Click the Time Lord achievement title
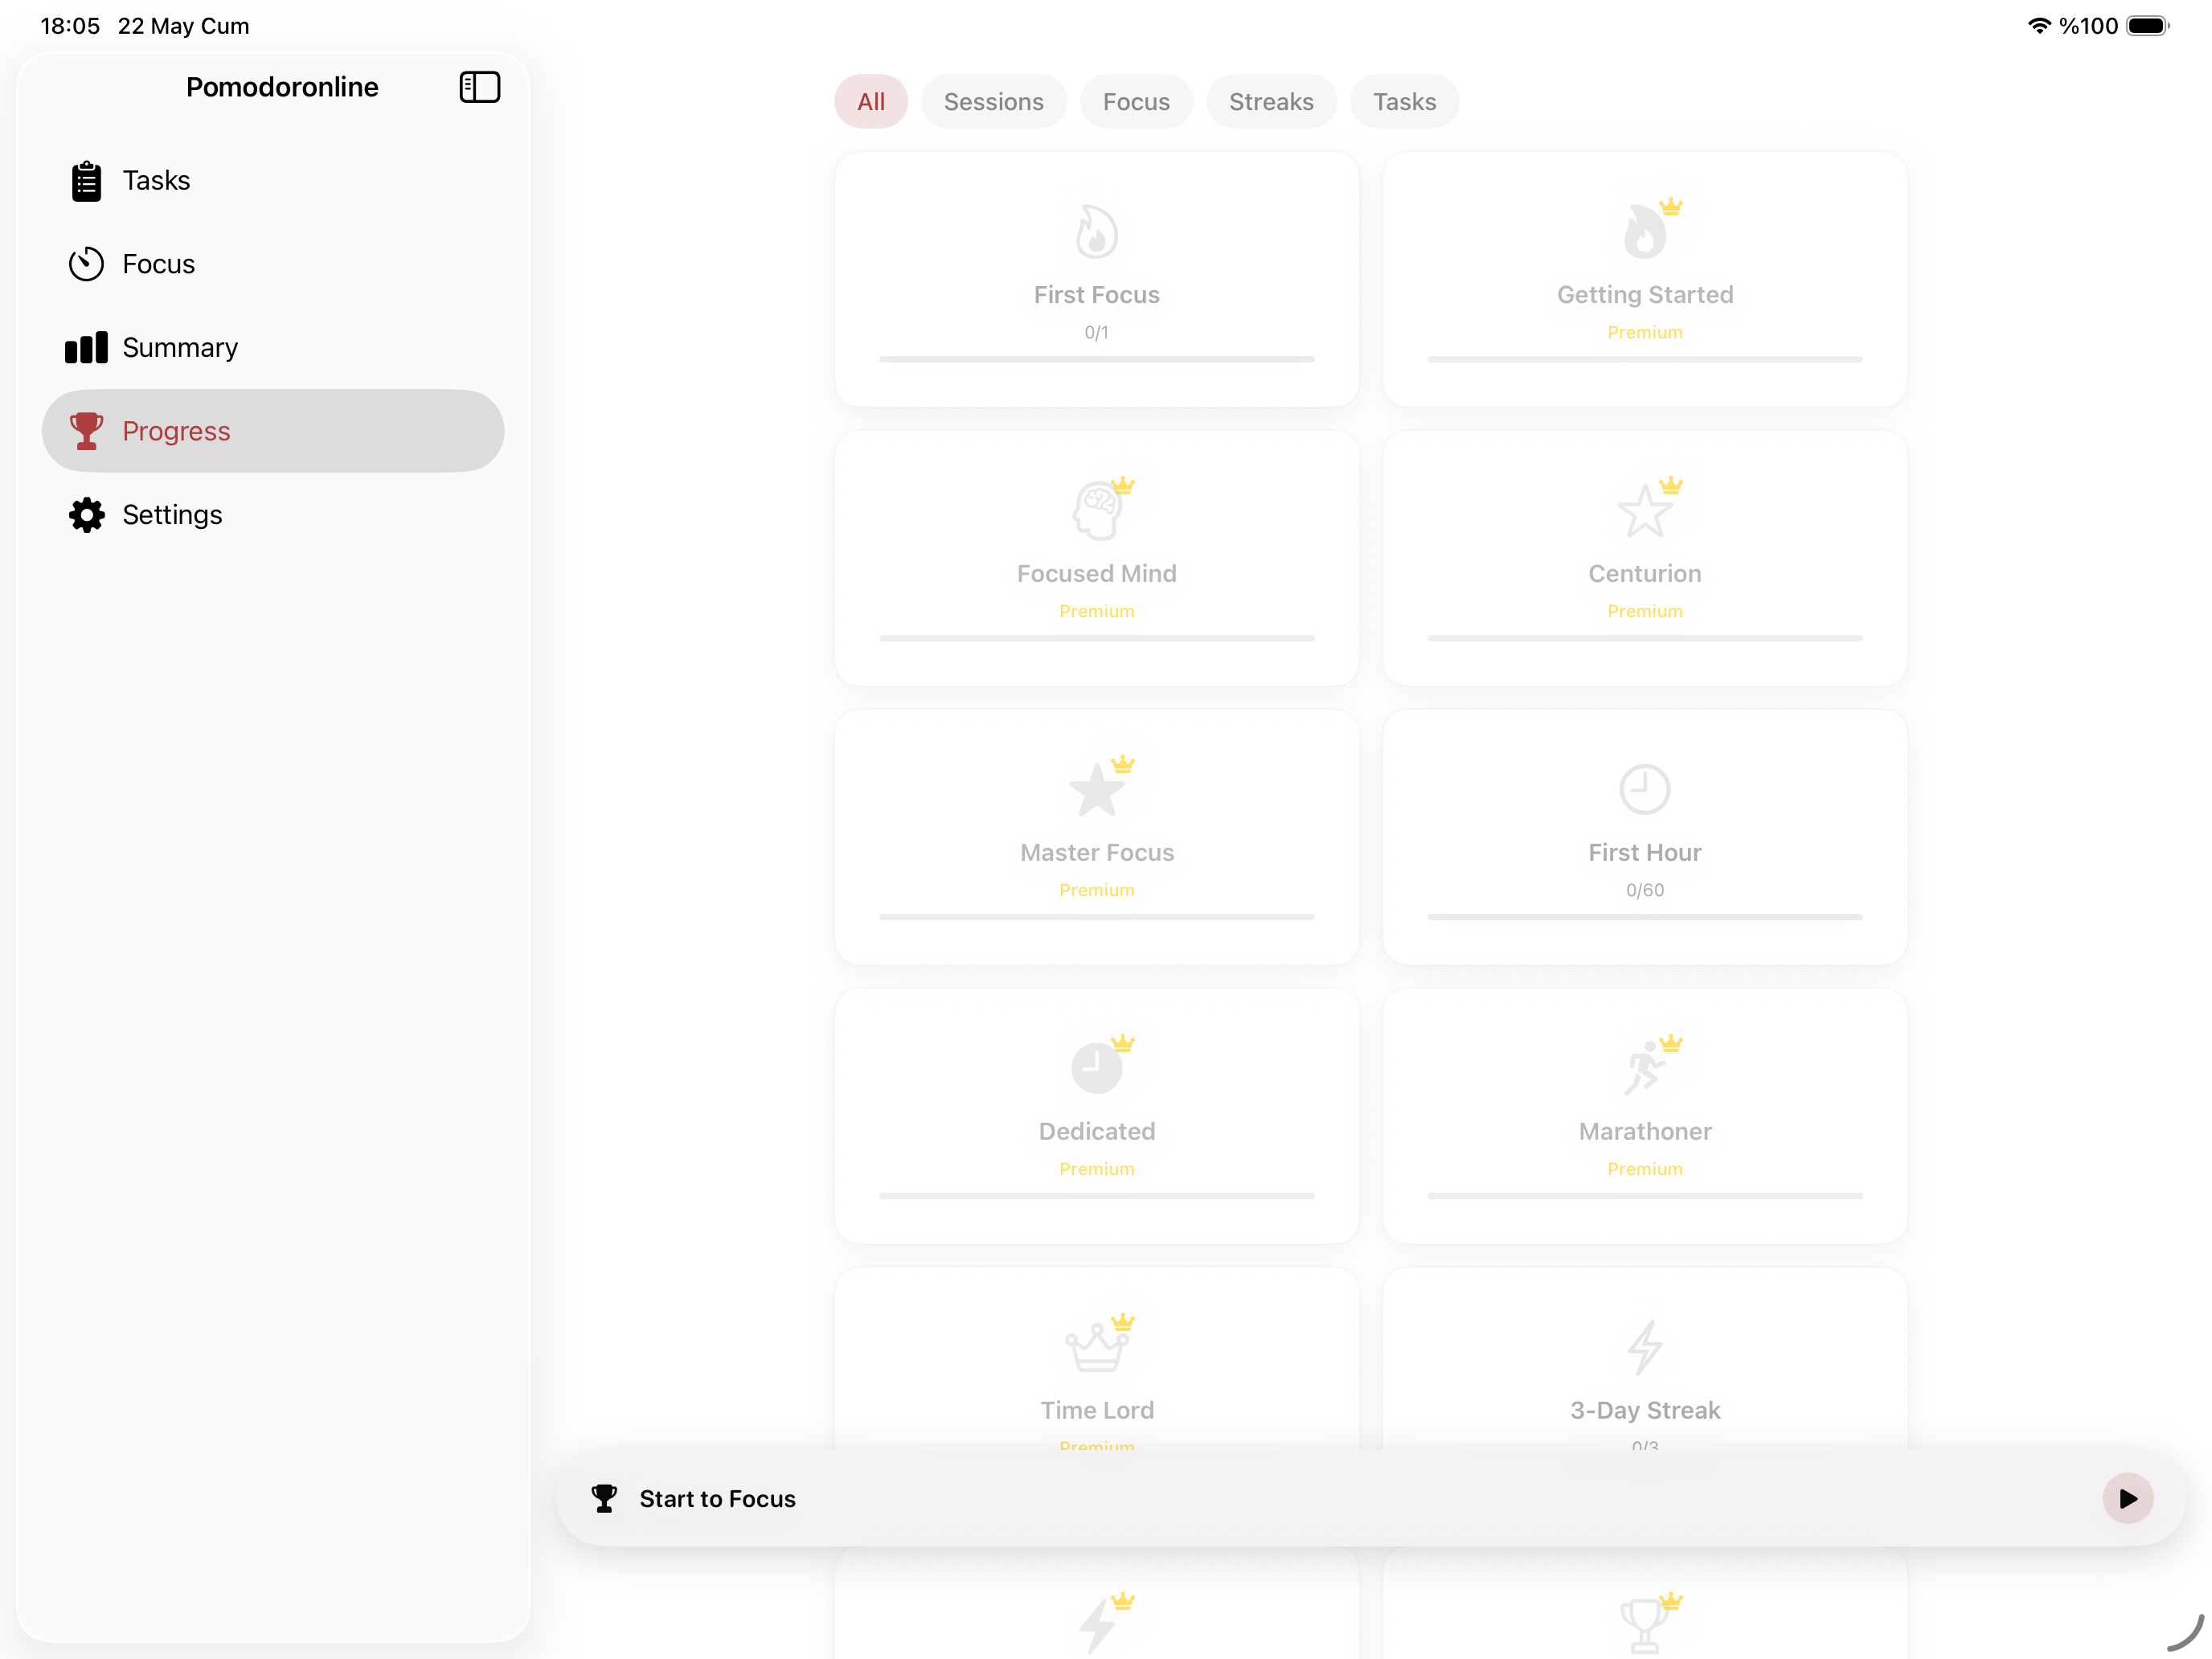The height and width of the screenshot is (1659, 2212). [1096, 1410]
